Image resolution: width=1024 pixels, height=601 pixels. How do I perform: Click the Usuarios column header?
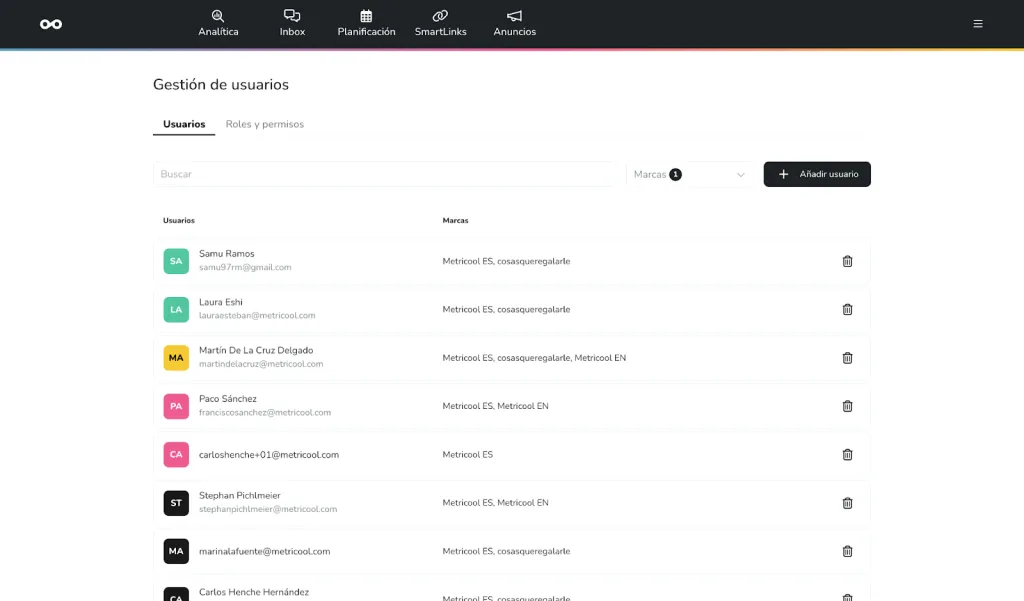click(179, 221)
